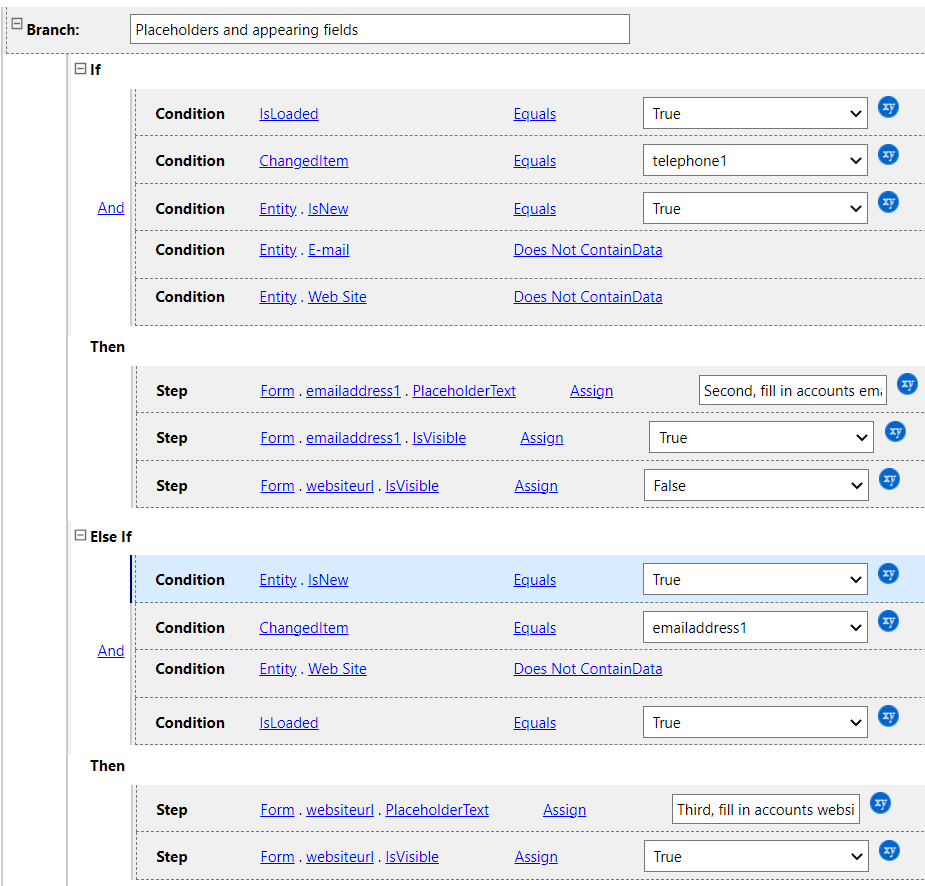This screenshot has height=886, width=925.
Task: Click the And operator link in the Else If block
Action: [111, 651]
